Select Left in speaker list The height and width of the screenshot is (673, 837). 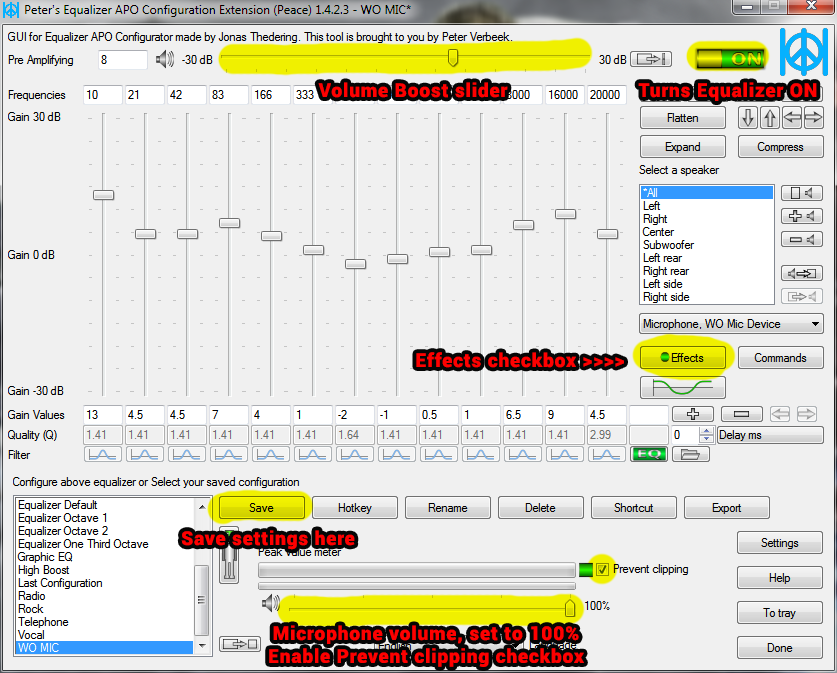[651, 205]
